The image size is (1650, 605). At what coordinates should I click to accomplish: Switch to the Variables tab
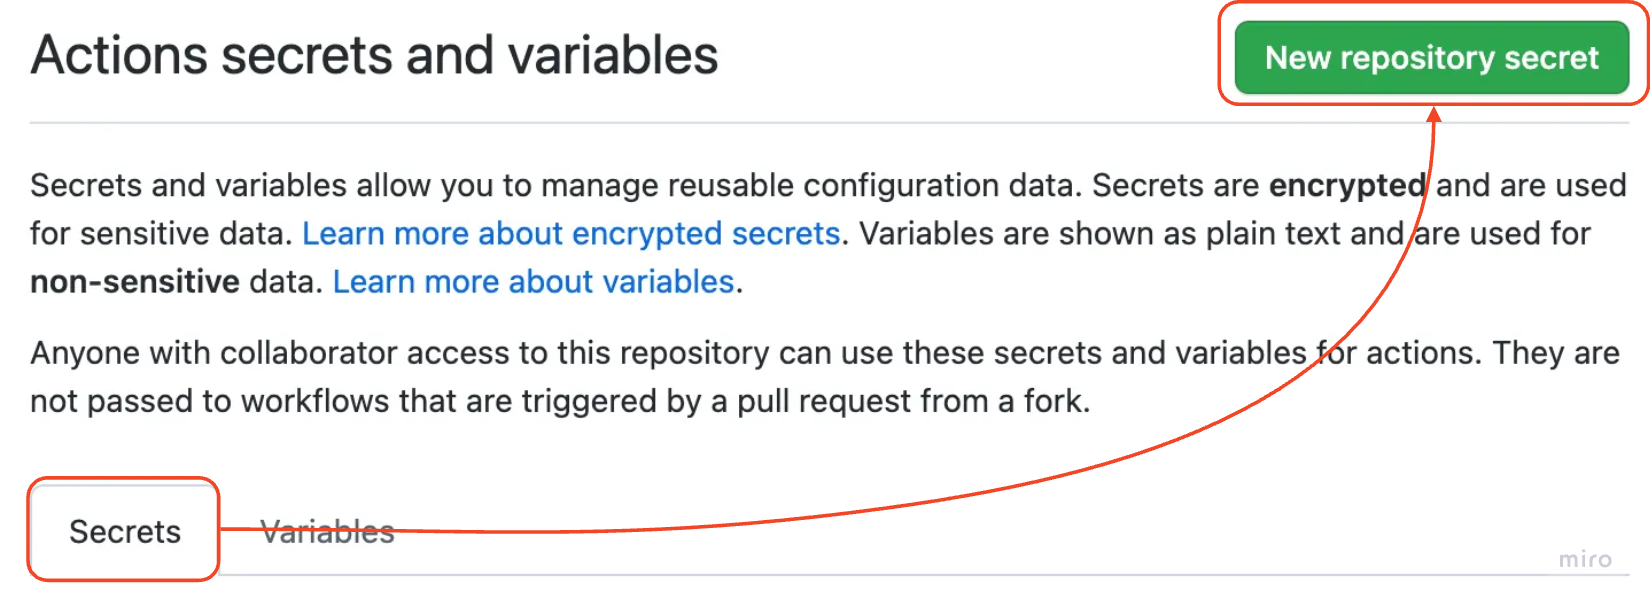328,531
